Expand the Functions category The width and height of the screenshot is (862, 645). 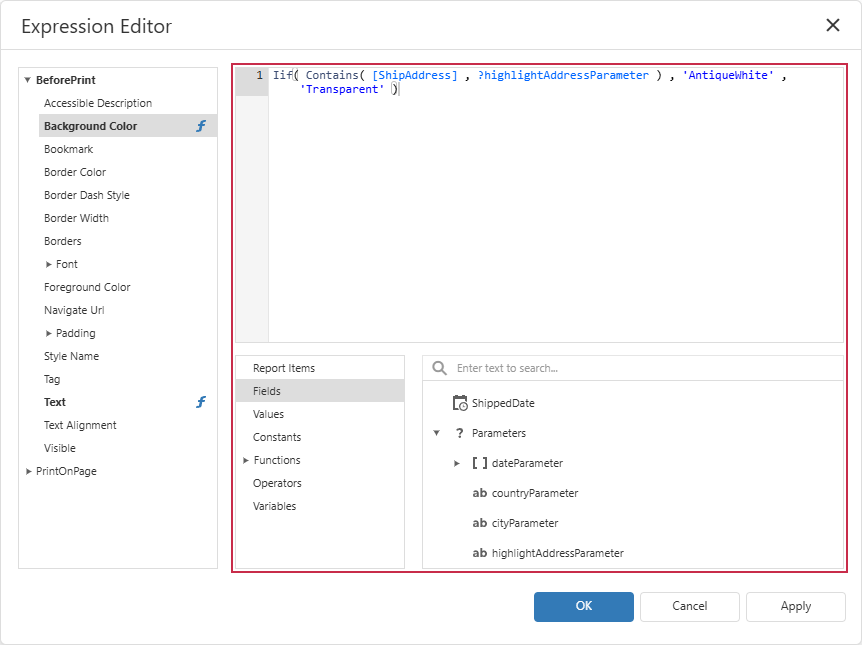pos(246,460)
